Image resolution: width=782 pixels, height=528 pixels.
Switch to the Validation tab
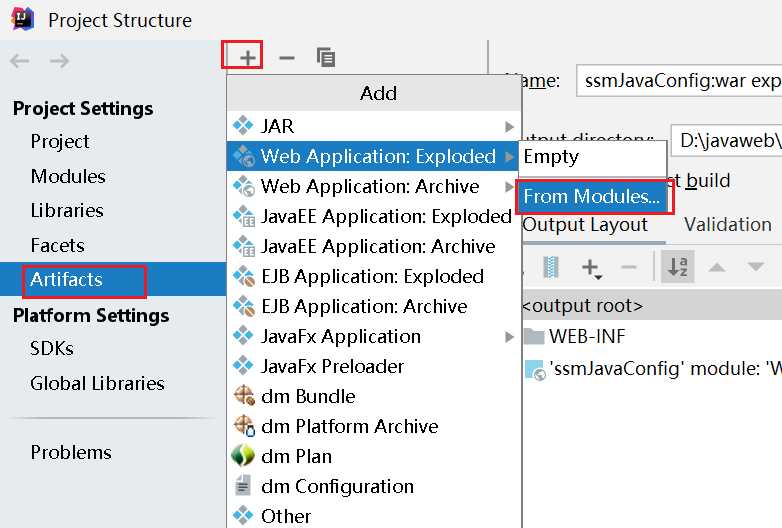pyautogui.click(x=728, y=225)
